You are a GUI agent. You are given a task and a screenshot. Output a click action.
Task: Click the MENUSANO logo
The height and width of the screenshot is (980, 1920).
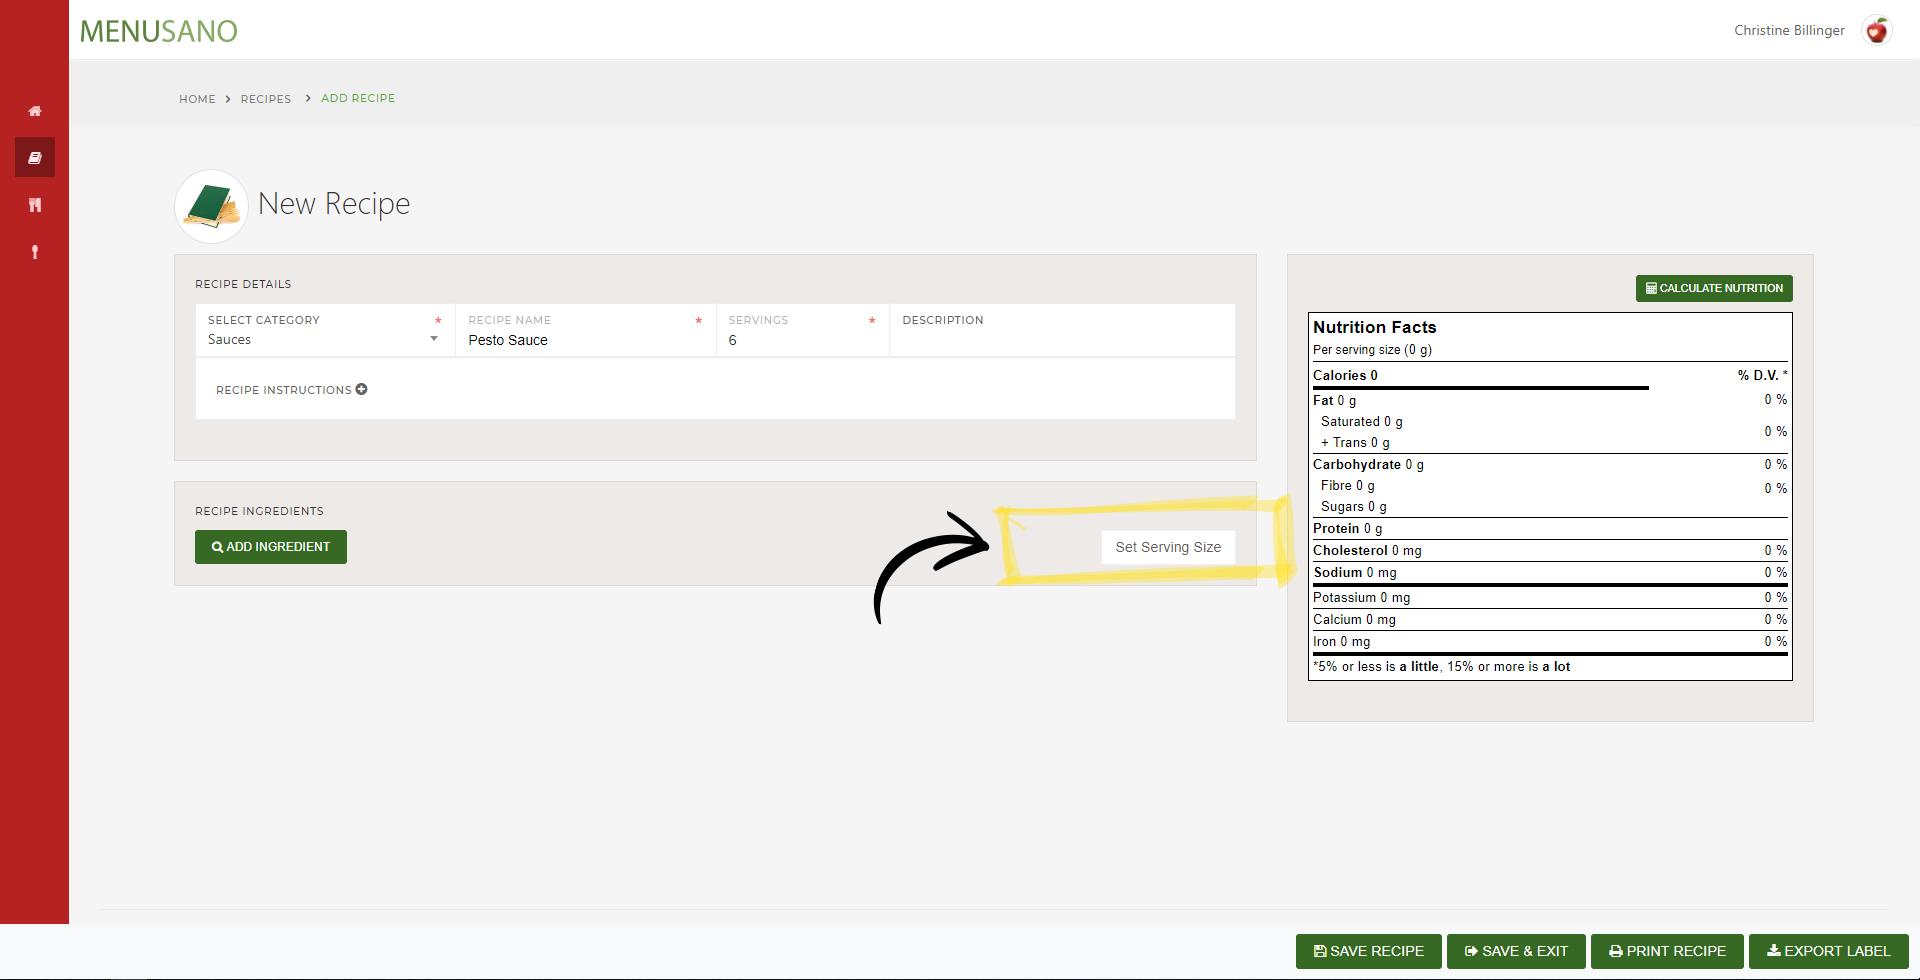click(158, 32)
